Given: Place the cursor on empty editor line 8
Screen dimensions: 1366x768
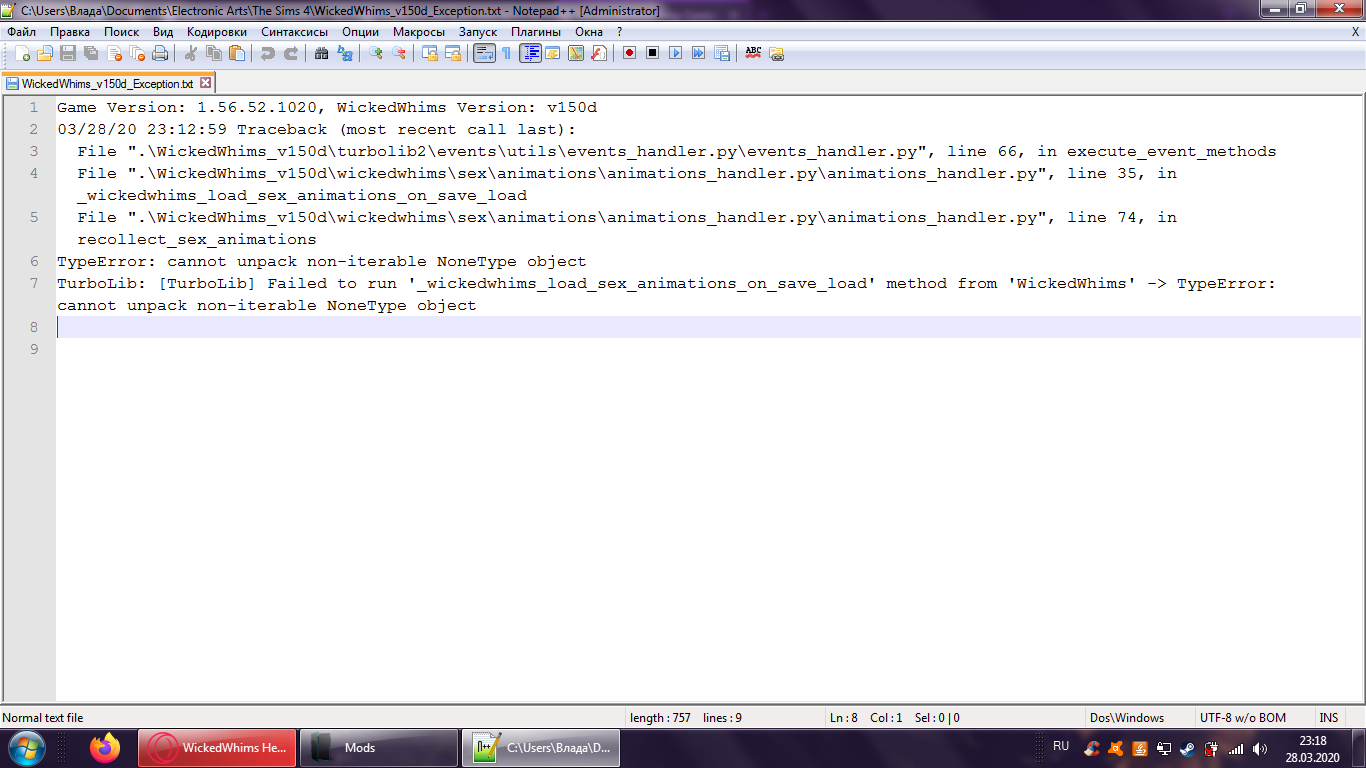Looking at the screenshot, I should pyautogui.click(x=708, y=327).
